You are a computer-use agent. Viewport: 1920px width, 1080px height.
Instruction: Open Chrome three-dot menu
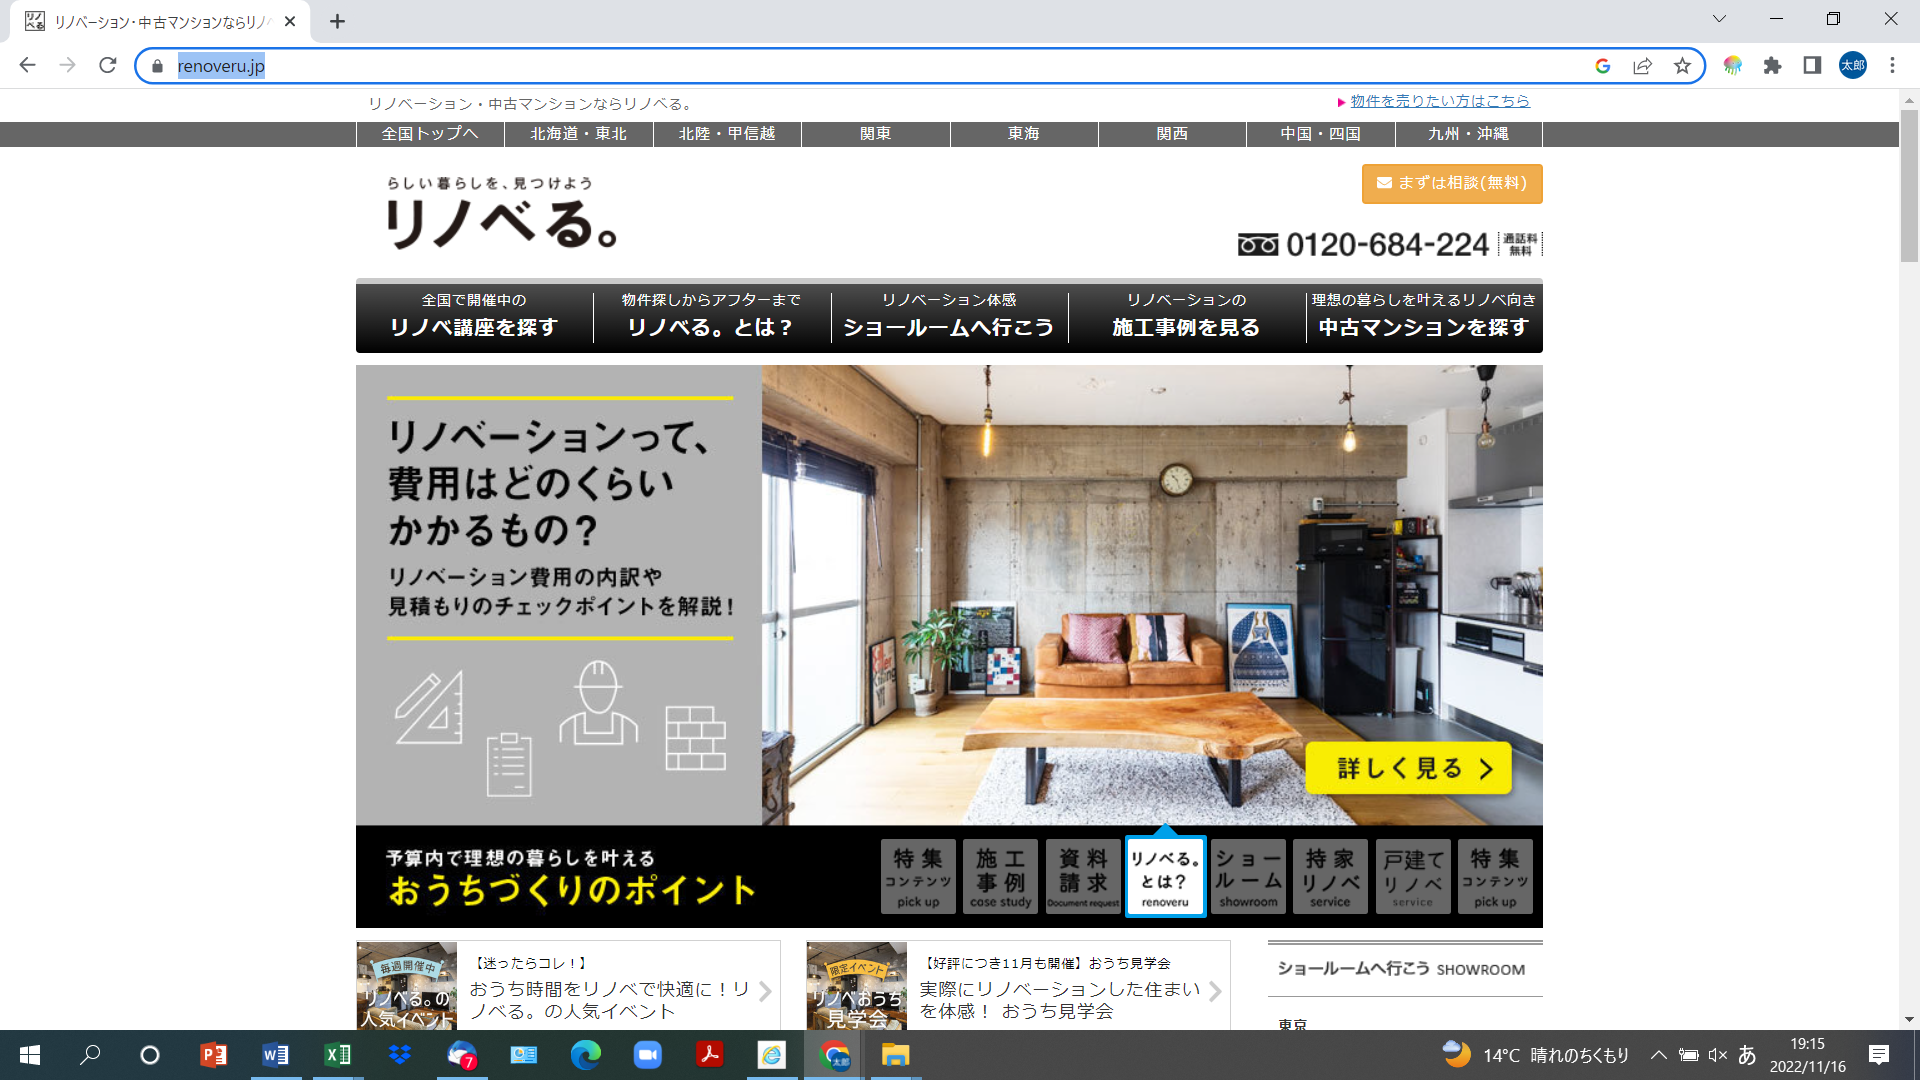[x=1892, y=66]
